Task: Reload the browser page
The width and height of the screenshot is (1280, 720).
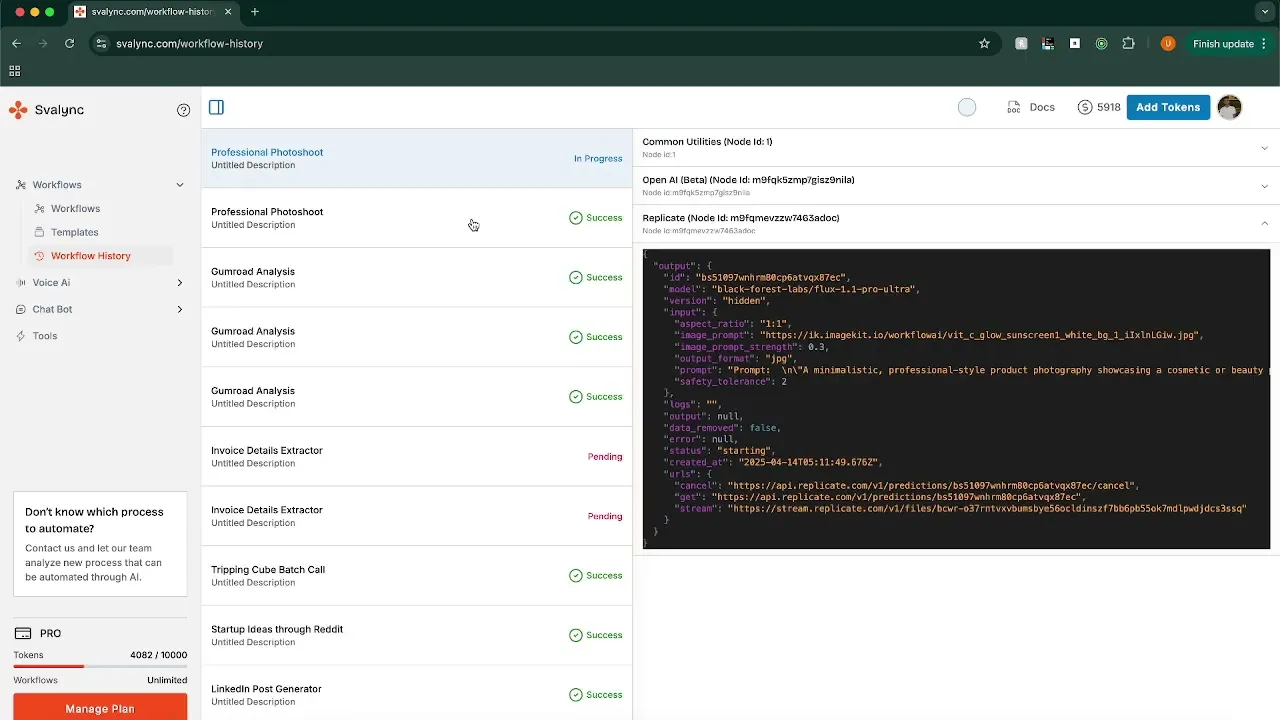Action: [x=69, y=44]
